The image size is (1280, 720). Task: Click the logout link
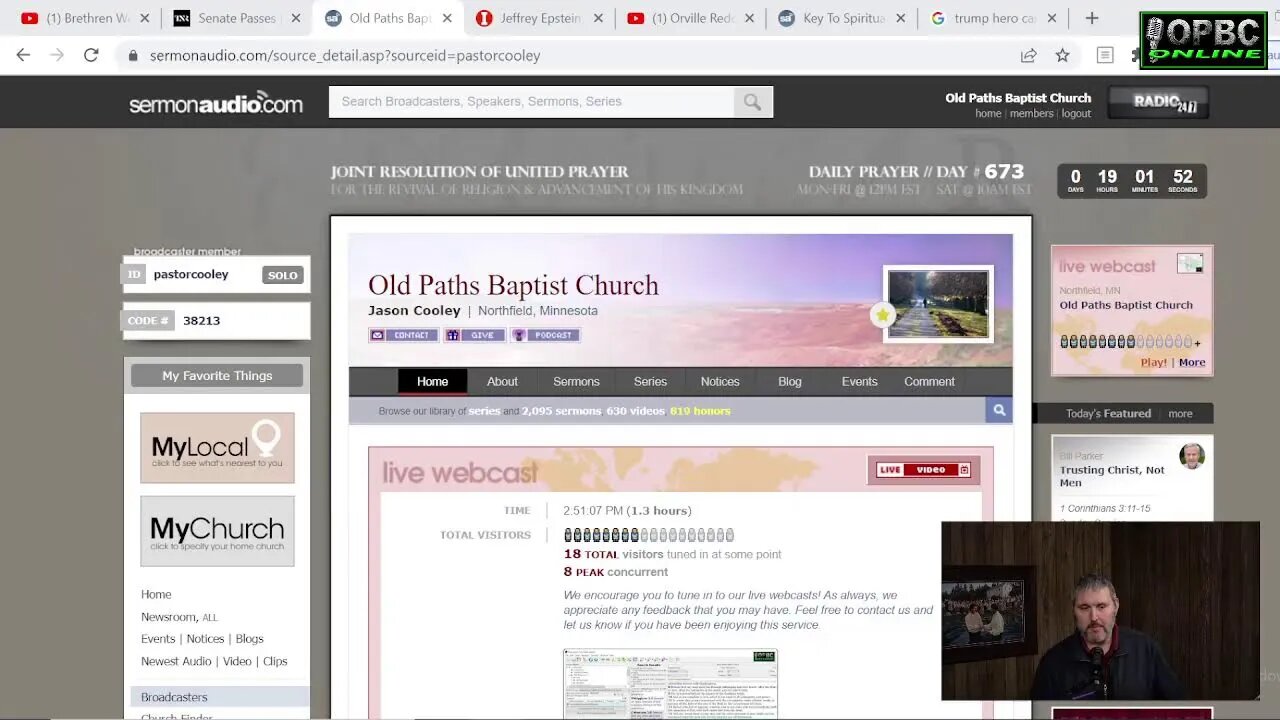coord(1076,114)
